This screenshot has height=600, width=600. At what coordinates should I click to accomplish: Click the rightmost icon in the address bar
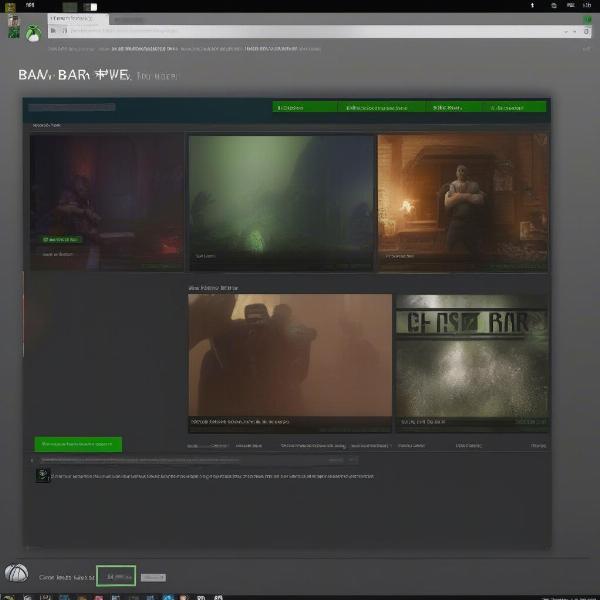[586, 31]
